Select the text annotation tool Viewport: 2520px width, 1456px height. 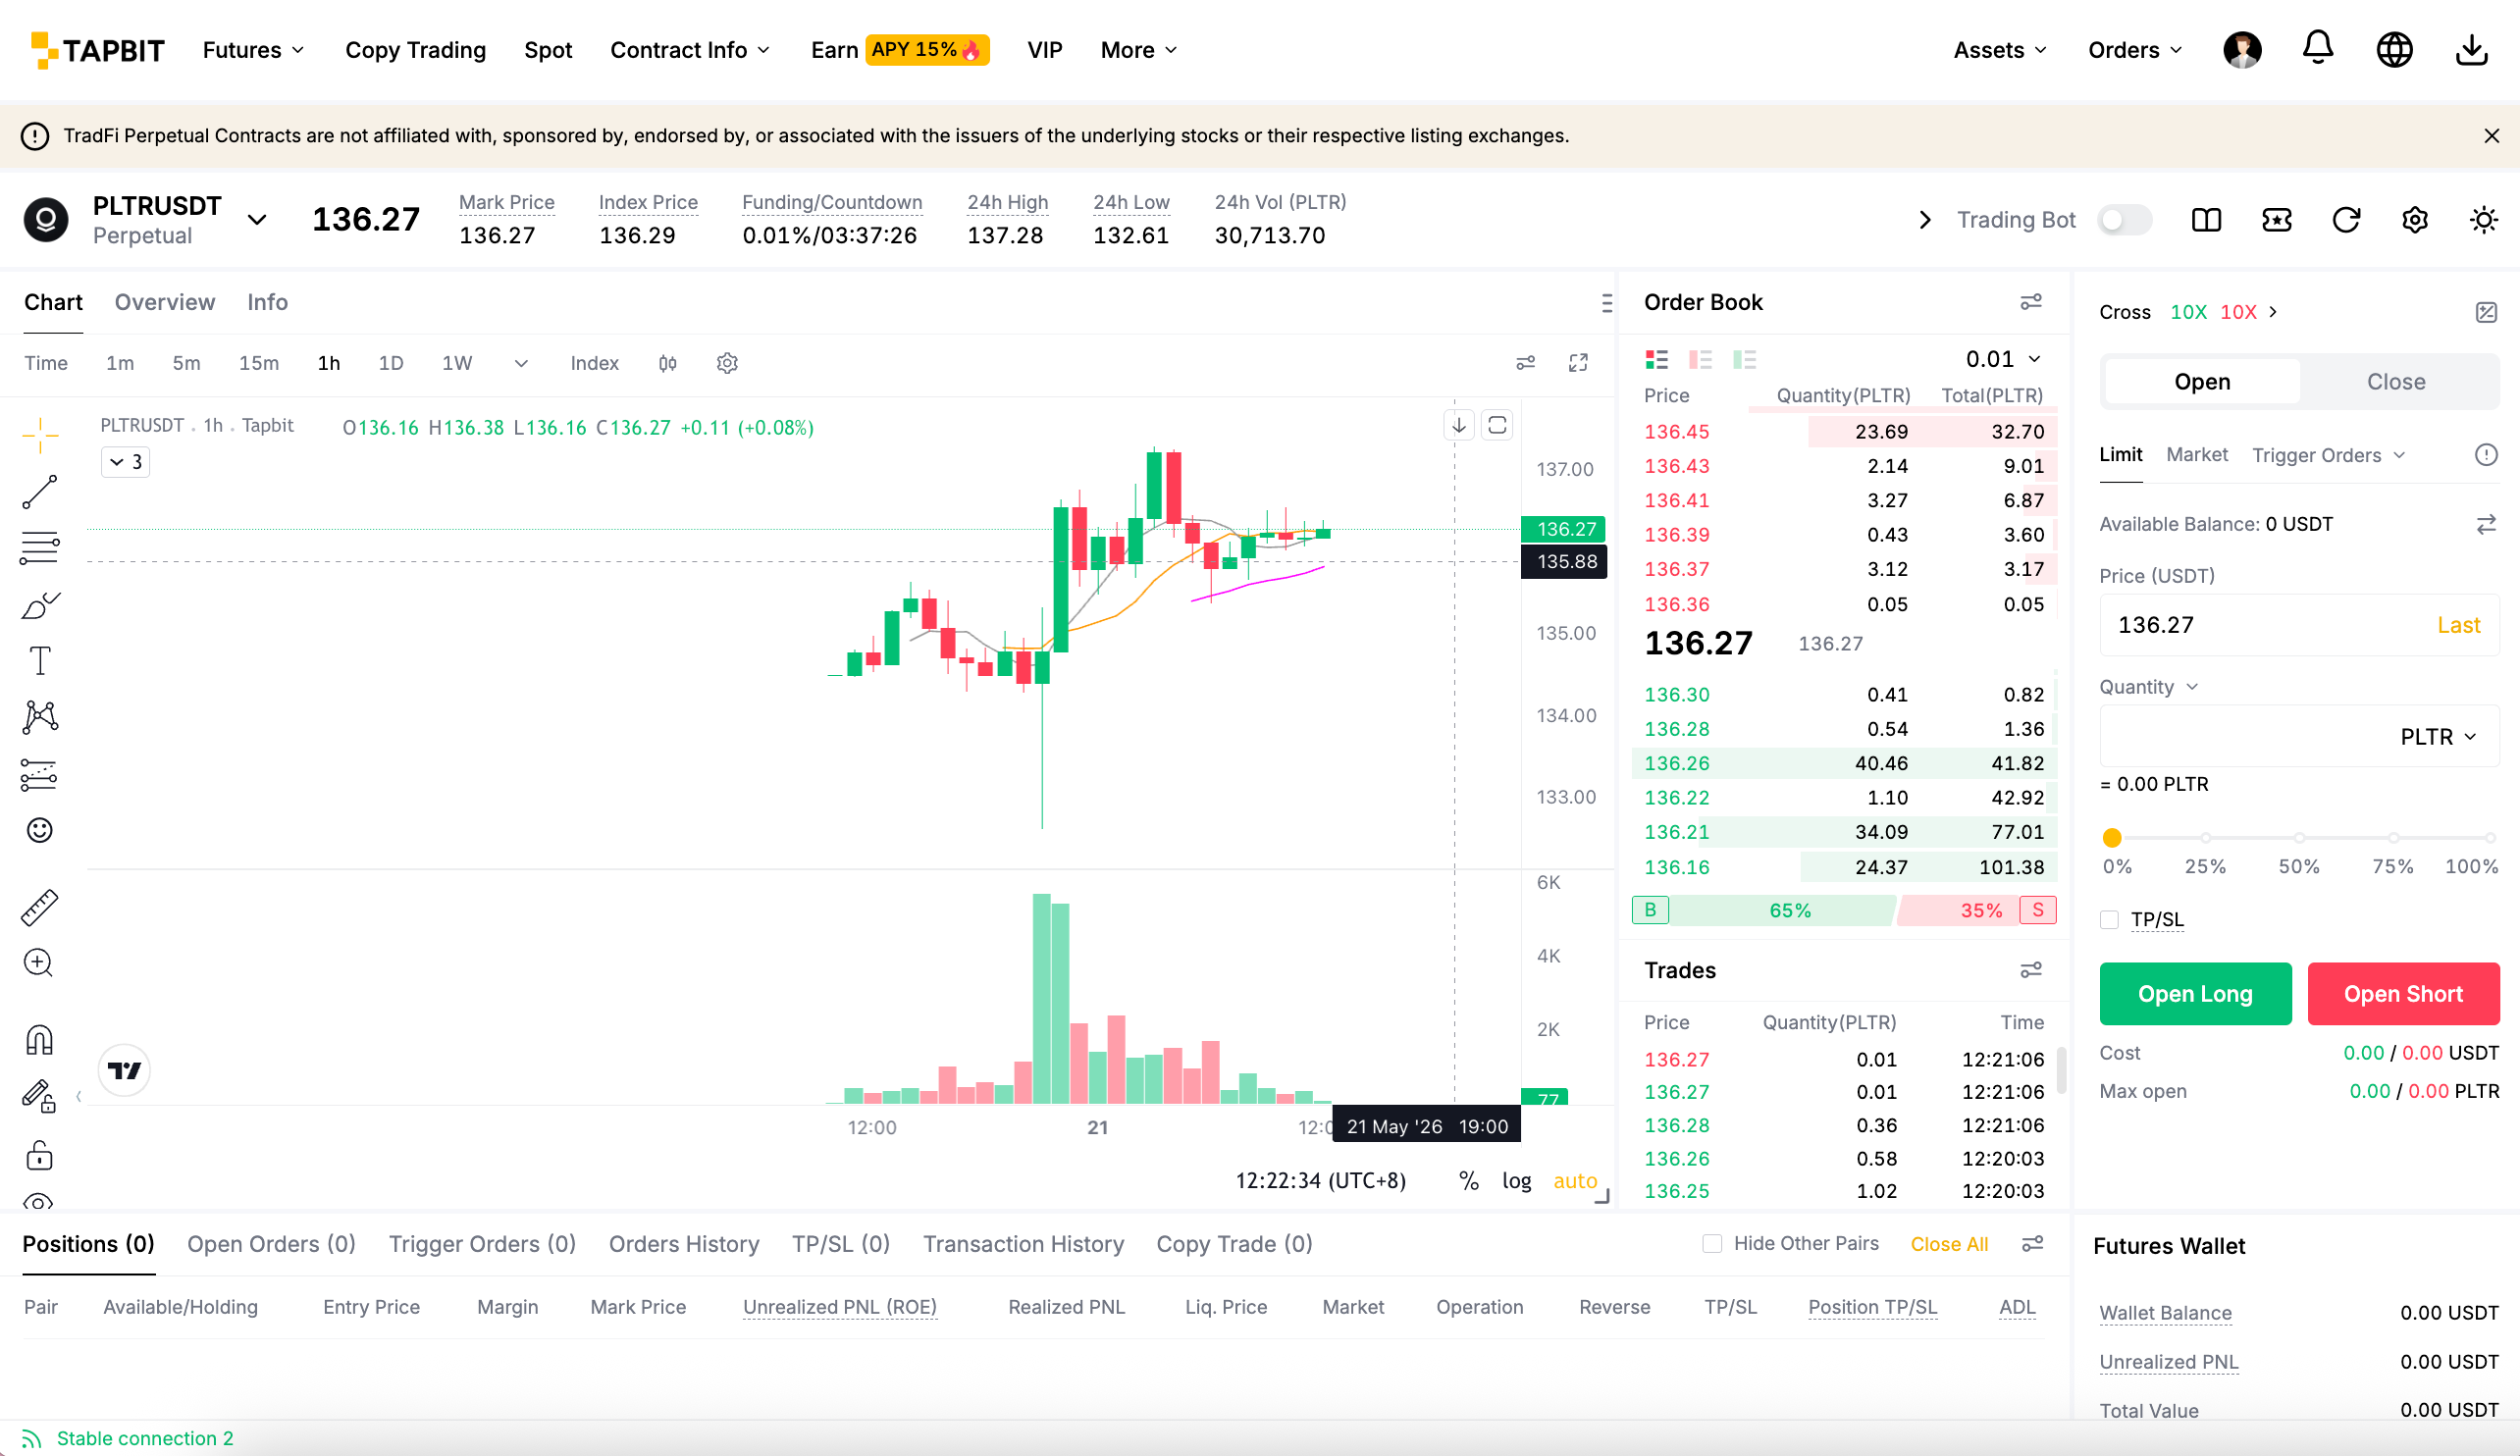coord(40,661)
